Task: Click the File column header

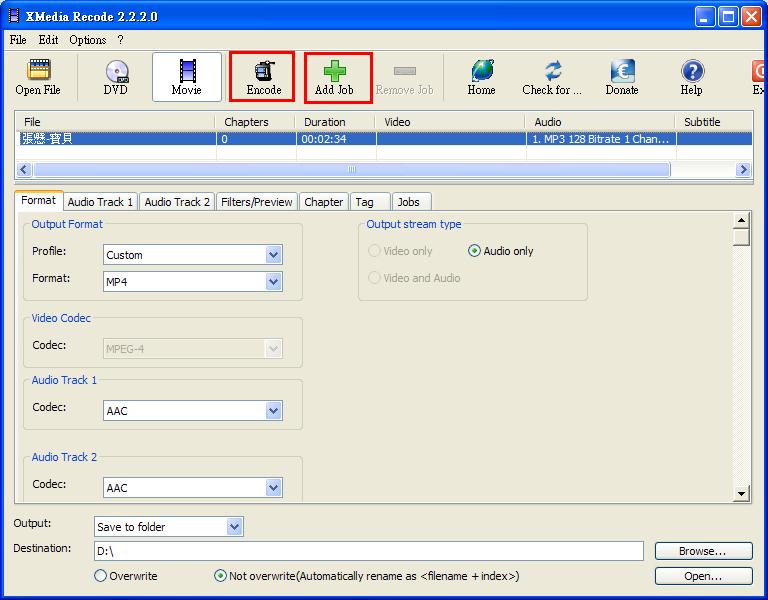Action: [x=116, y=122]
